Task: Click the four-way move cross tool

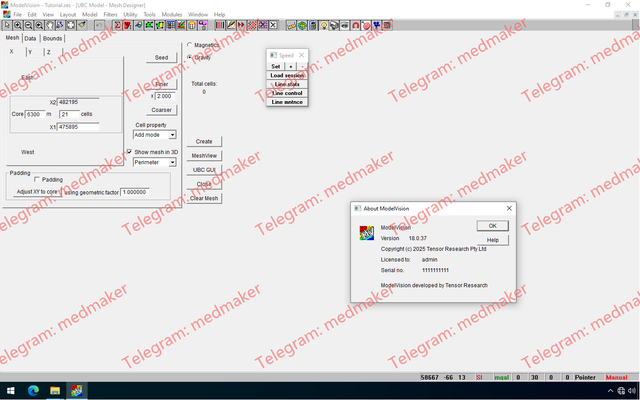Action: (71, 25)
